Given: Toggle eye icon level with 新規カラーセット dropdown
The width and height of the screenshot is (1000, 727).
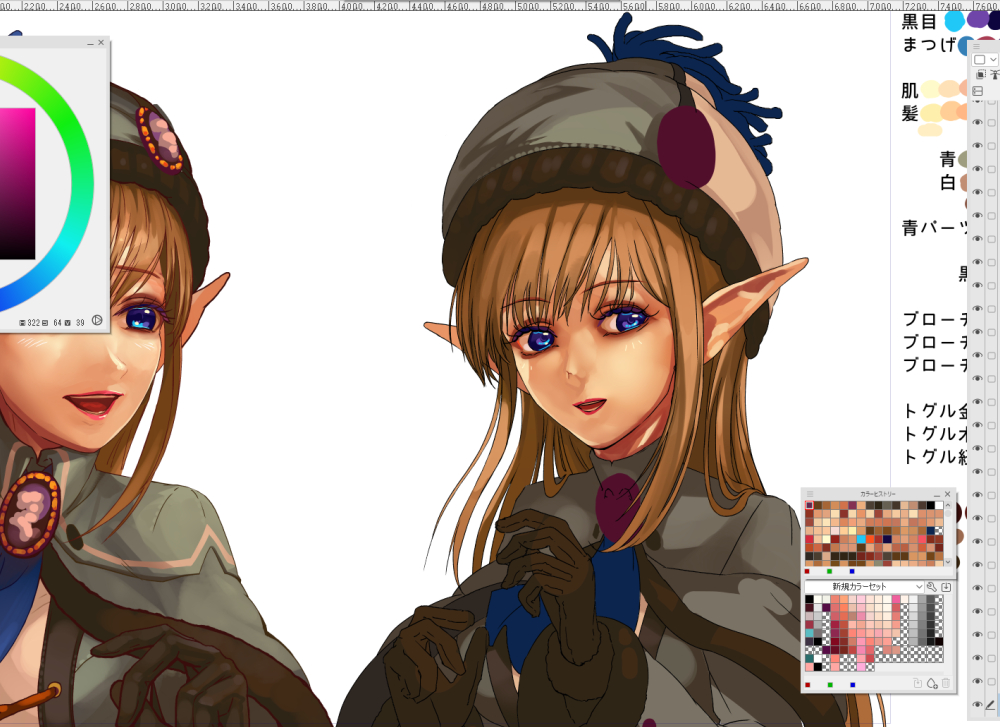Looking at the screenshot, I should (x=977, y=587).
